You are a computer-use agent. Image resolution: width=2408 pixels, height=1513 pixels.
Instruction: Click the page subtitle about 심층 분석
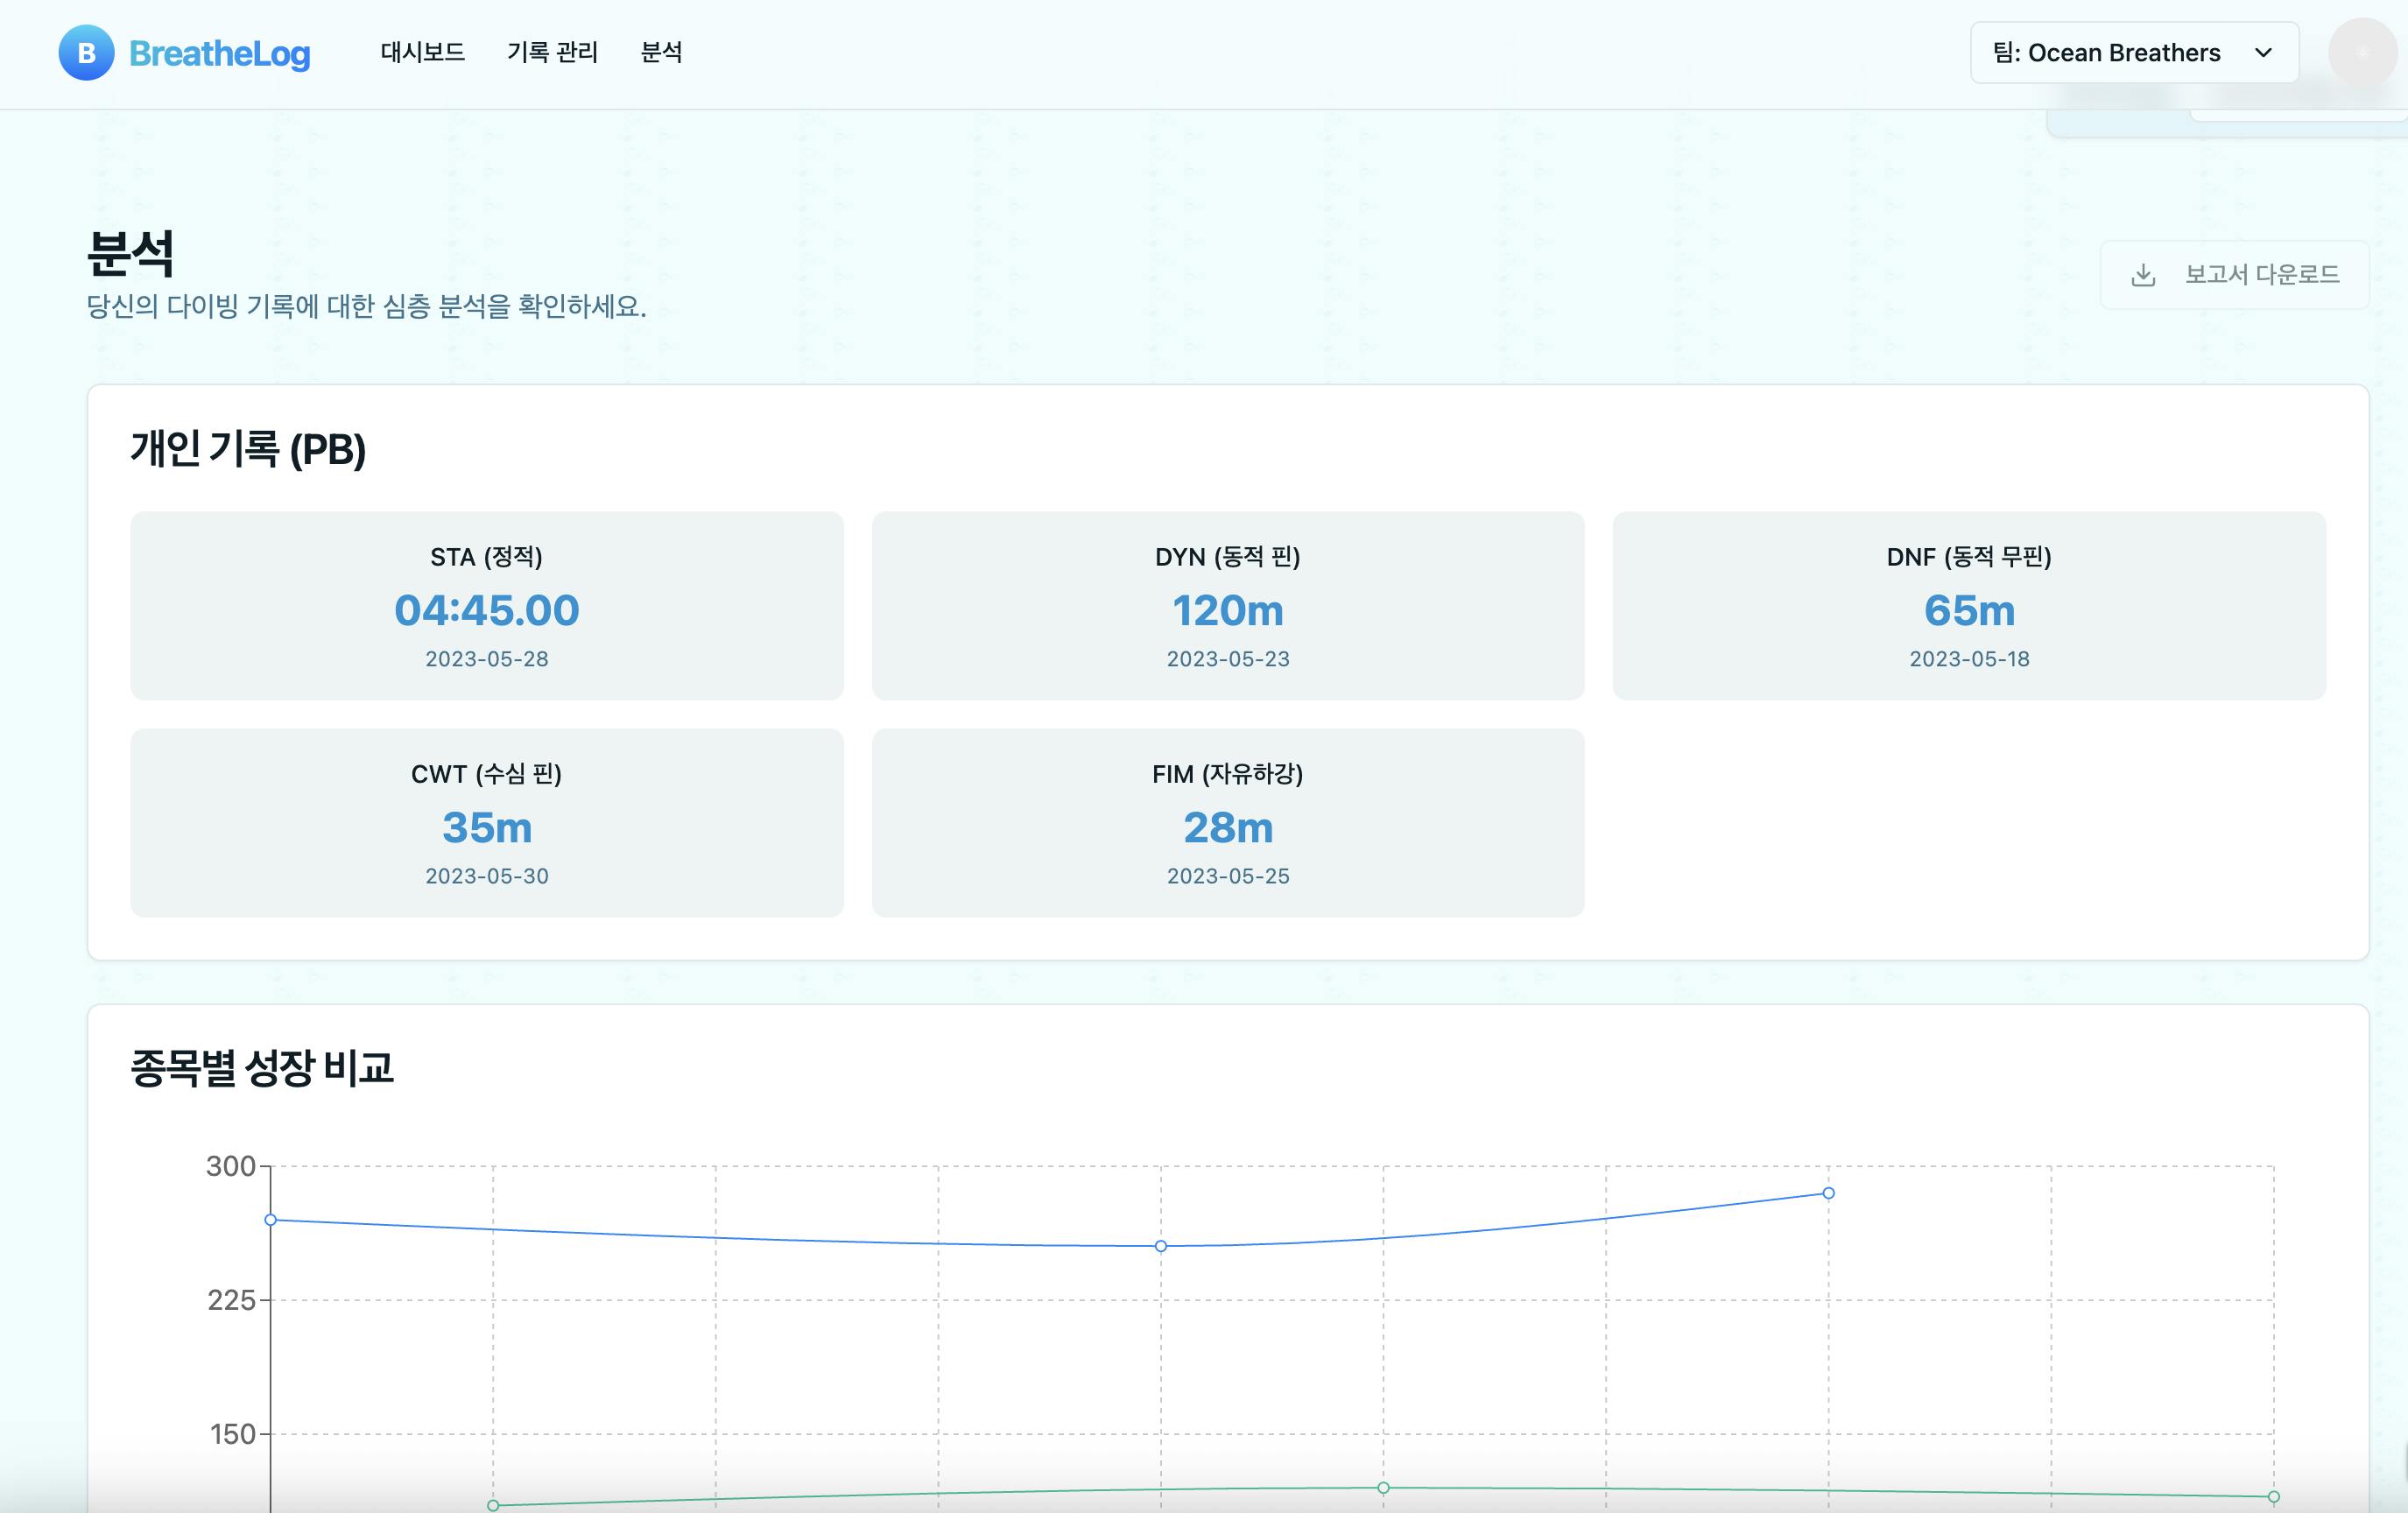coord(366,306)
